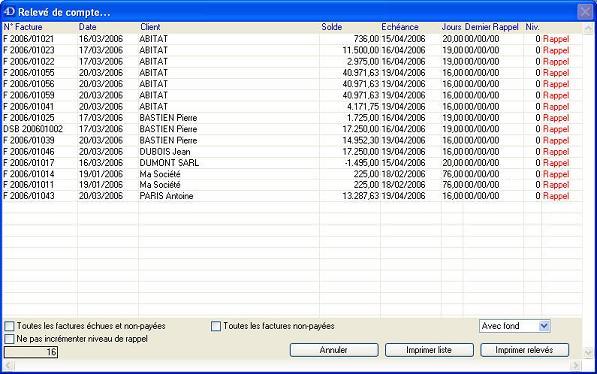
Task: Click Rappel for invoice F 2006/01023
Action: (x=556, y=50)
